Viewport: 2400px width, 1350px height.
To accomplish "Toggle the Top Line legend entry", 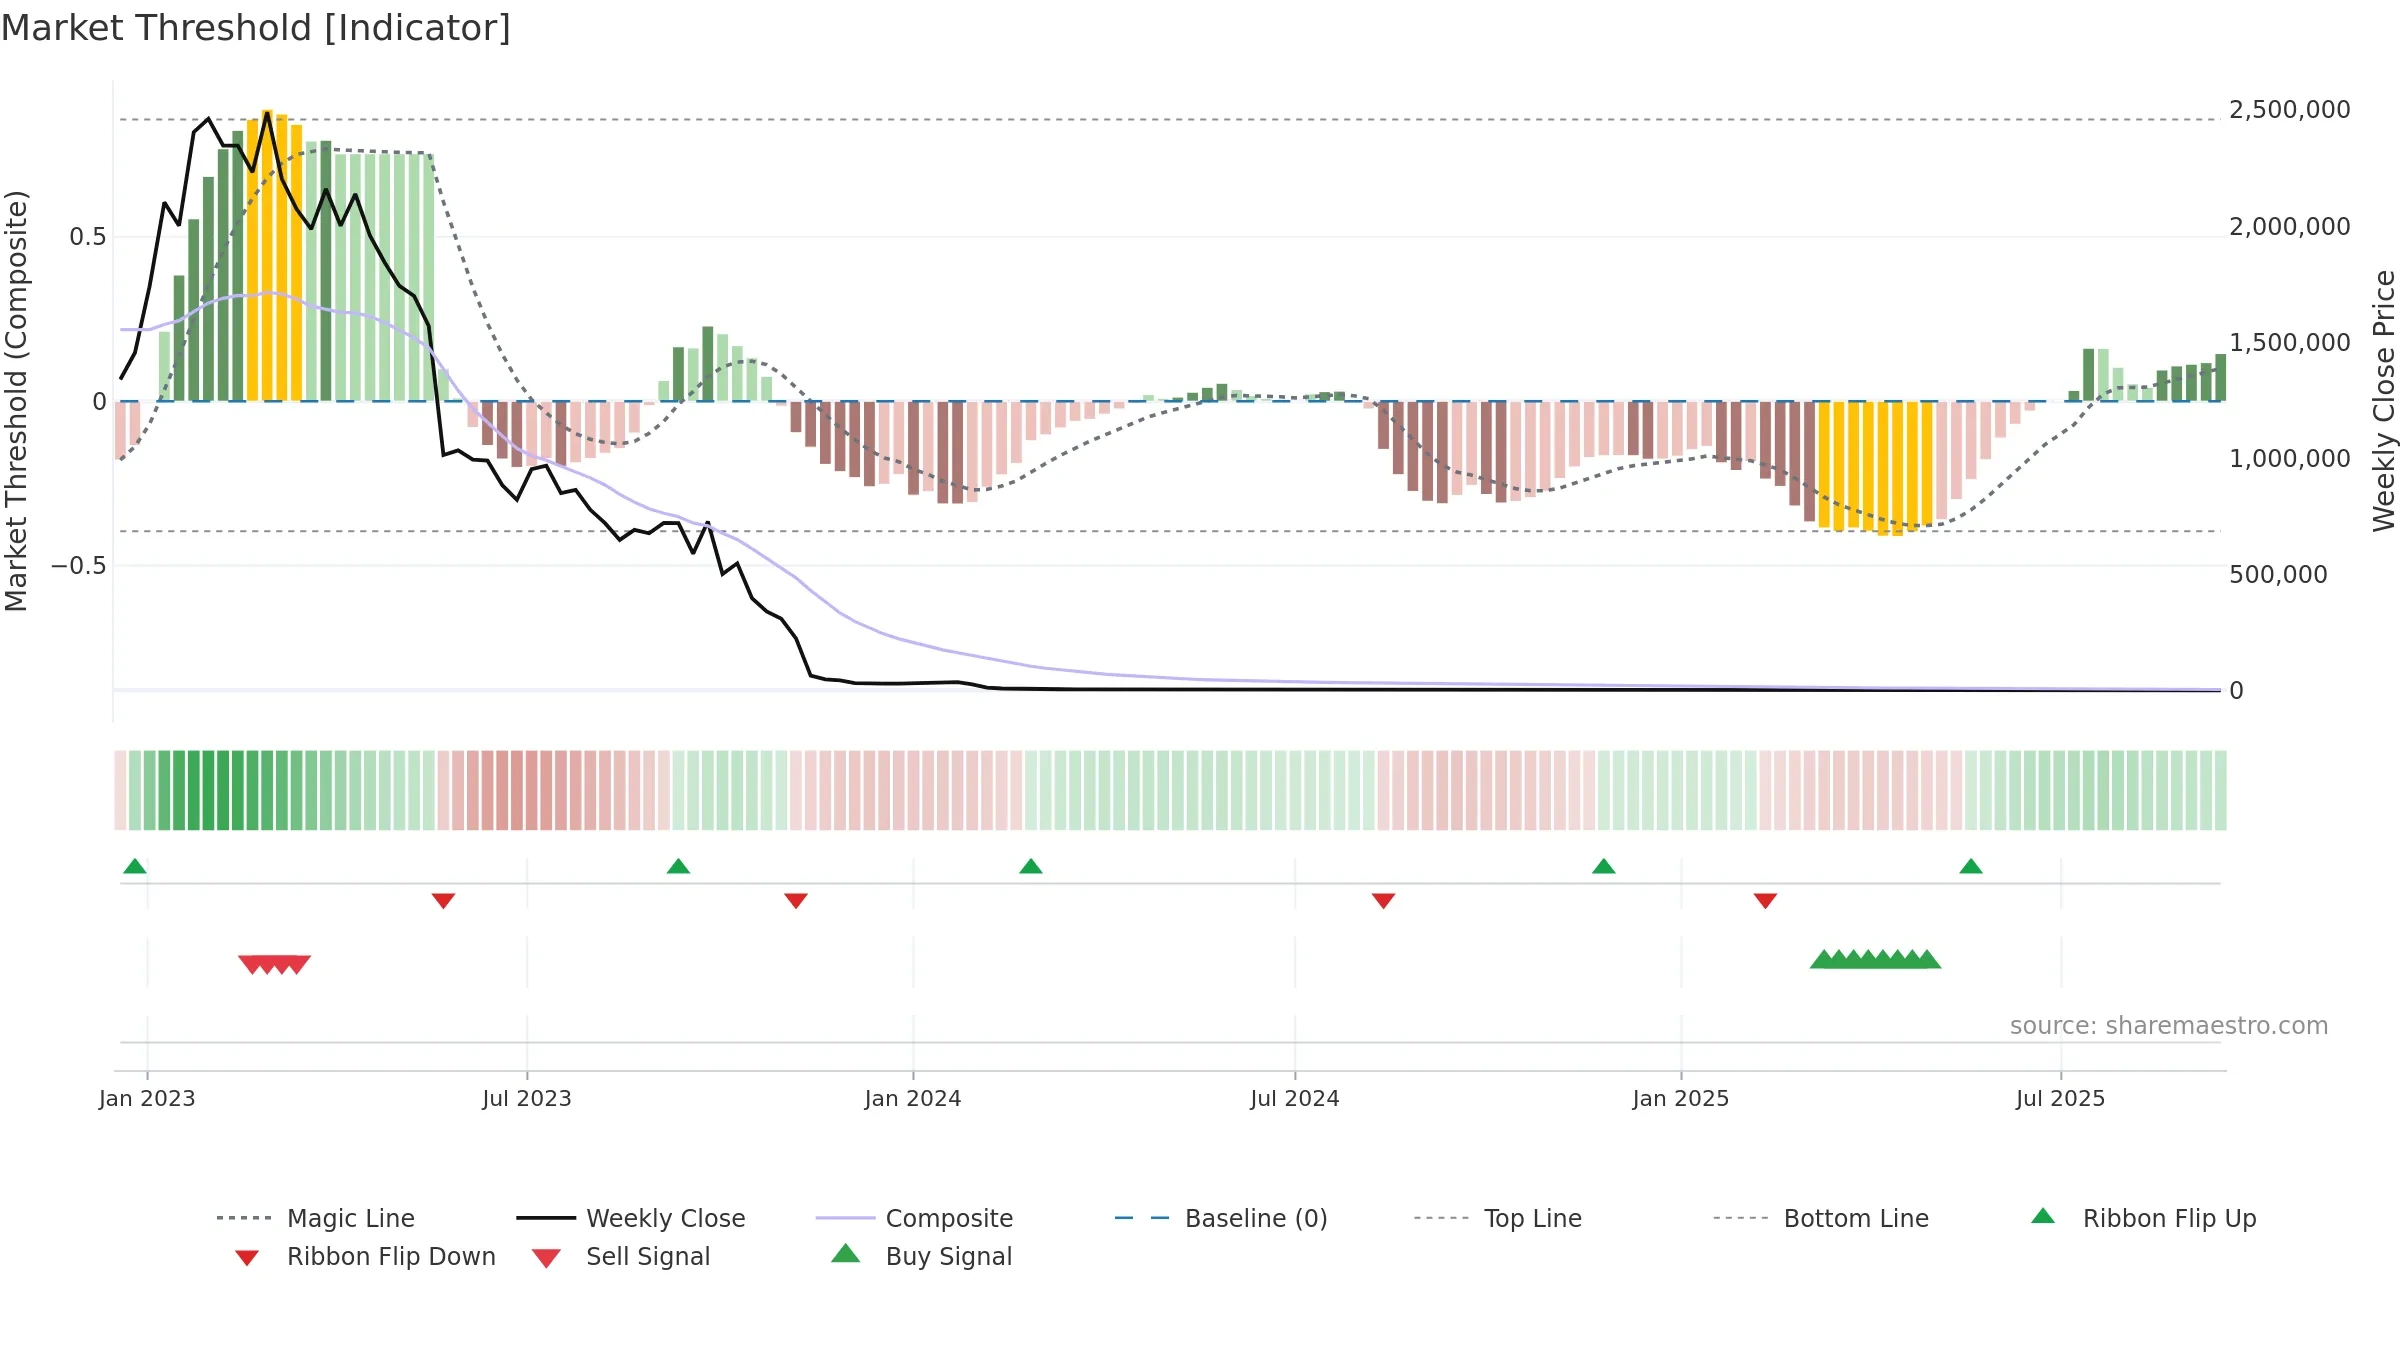I will 1498,1218.
